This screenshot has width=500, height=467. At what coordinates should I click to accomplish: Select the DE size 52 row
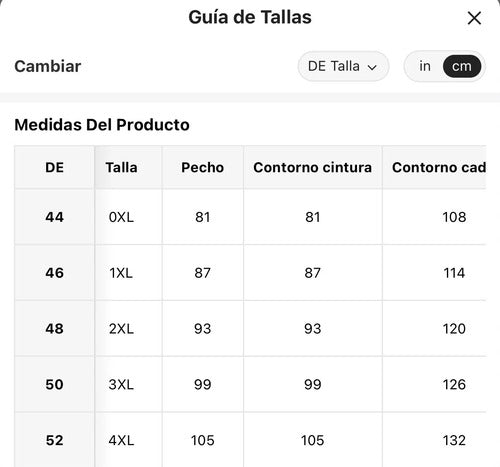click(250, 440)
